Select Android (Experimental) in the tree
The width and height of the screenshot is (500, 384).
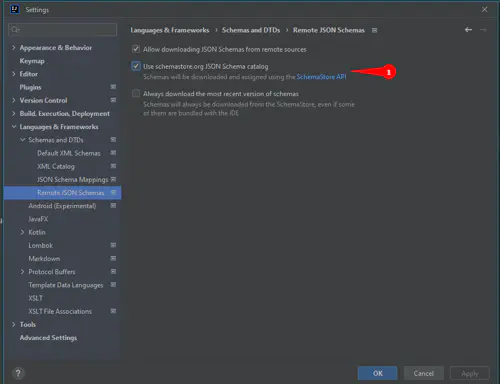(62, 206)
